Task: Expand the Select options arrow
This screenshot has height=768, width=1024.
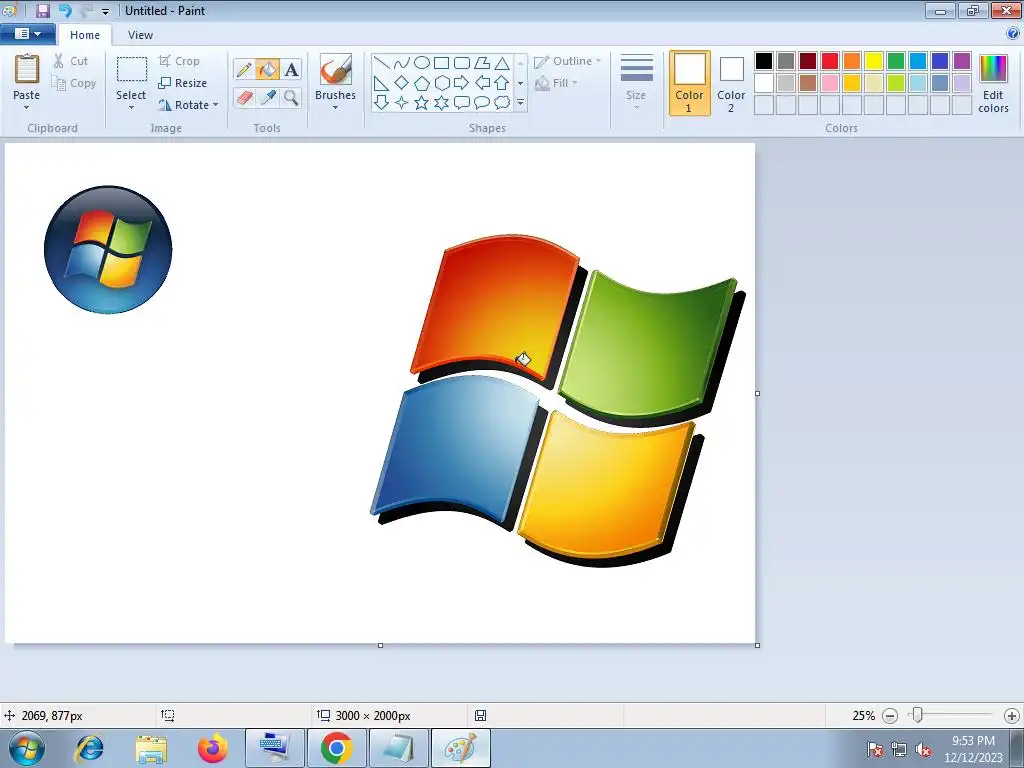Action: click(x=131, y=107)
